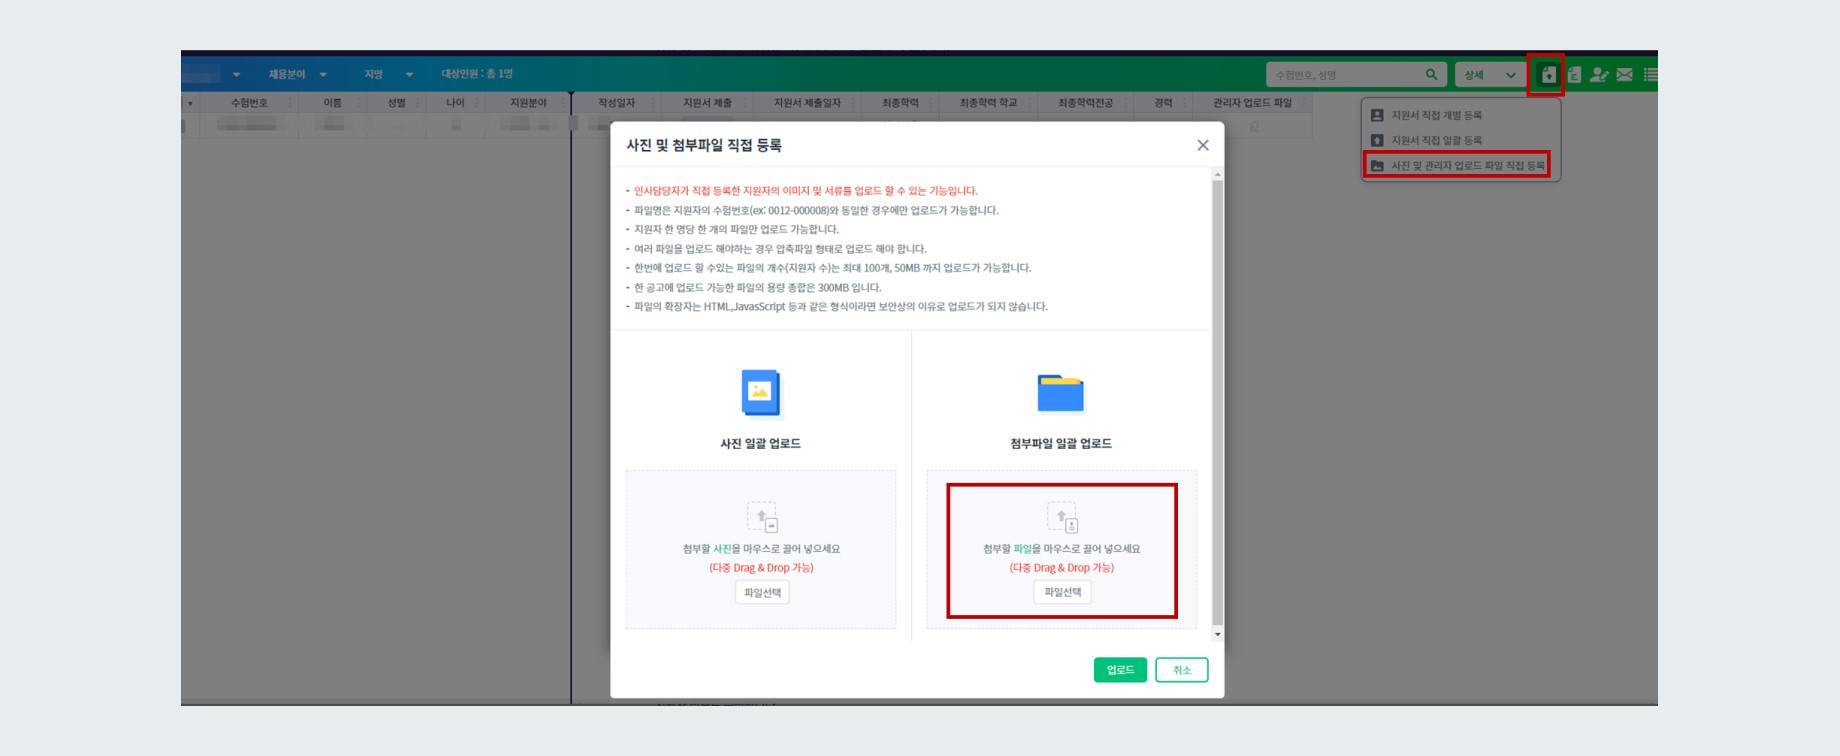Click the 작성일자 column header
The image size is (1840, 756).
click(616, 103)
